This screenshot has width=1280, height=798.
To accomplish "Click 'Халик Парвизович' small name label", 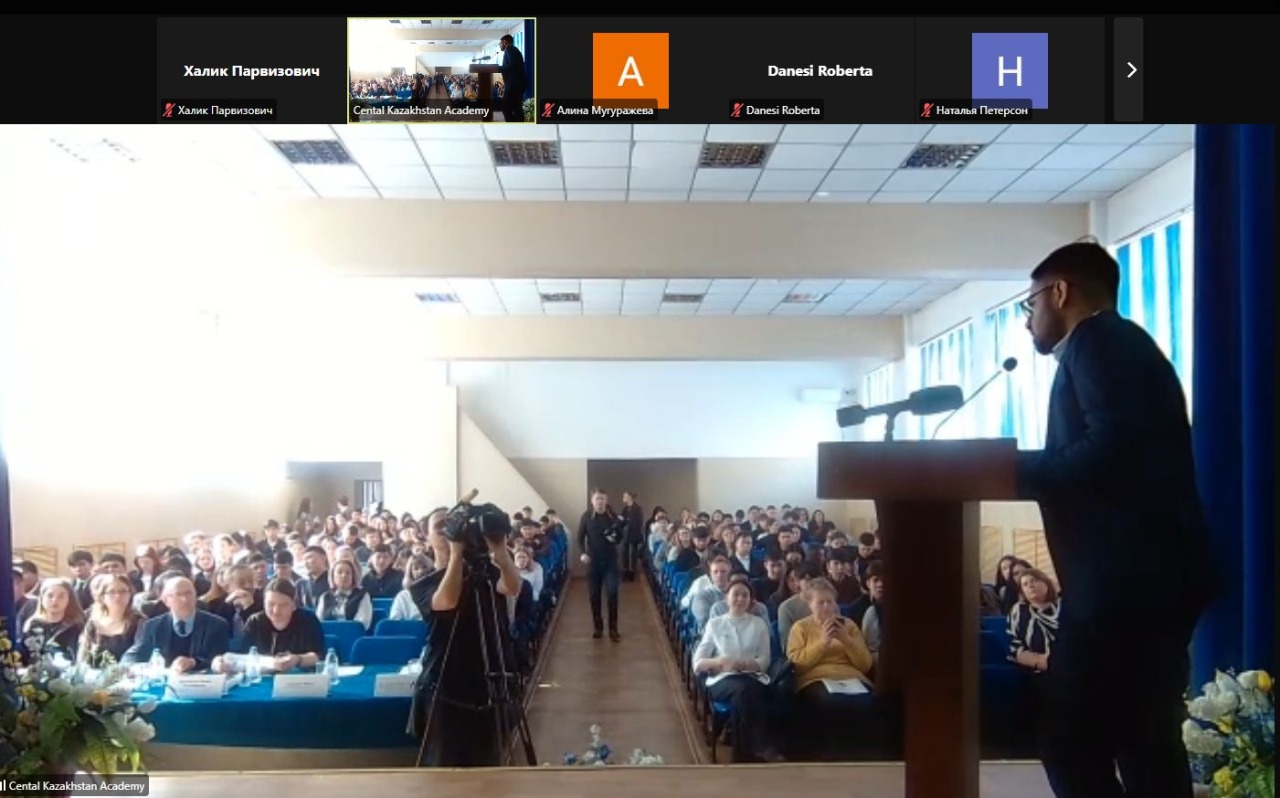I will (x=226, y=111).
